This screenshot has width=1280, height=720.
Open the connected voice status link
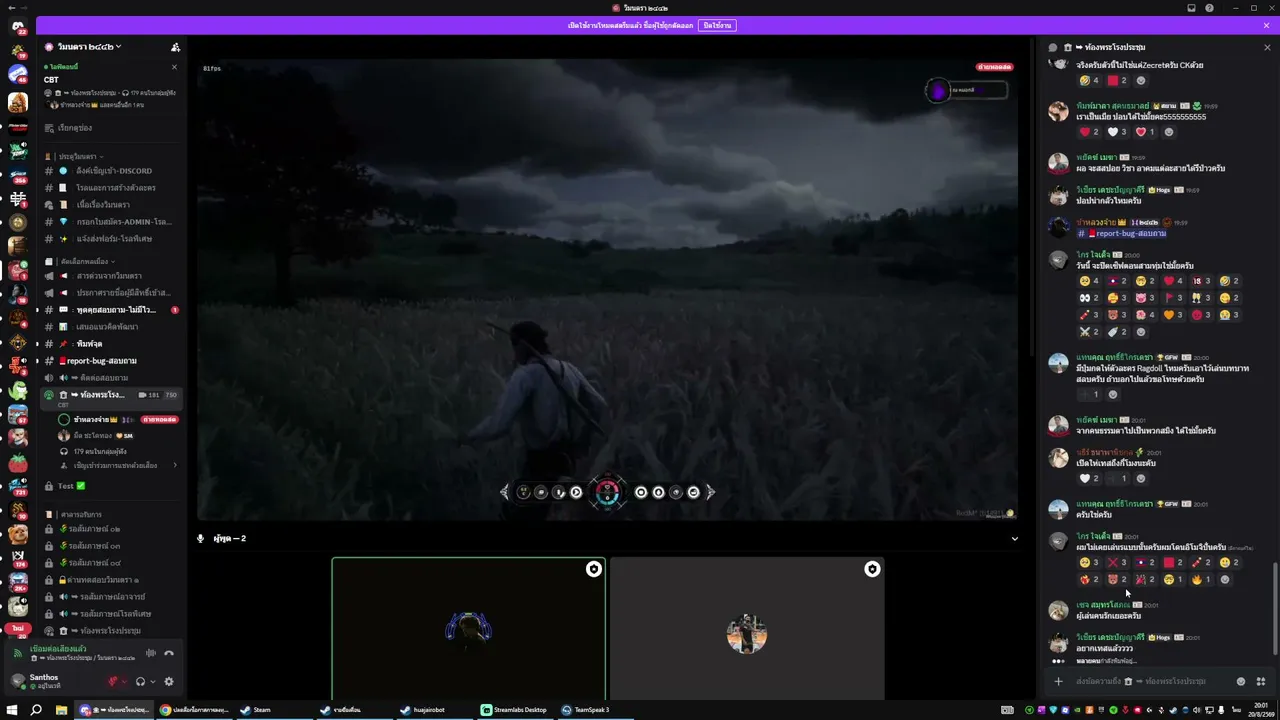pyautogui.click(x=59, y=649)
